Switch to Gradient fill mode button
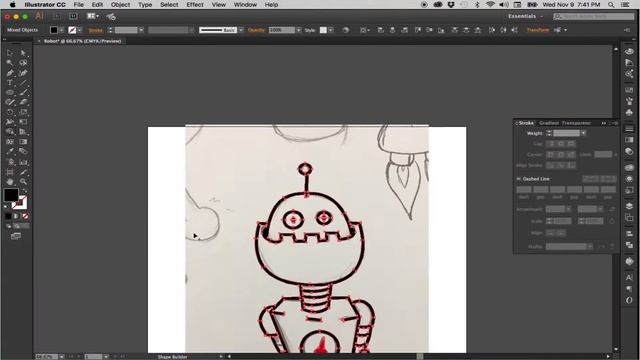The image size is (640, 360). pos(17,216)
